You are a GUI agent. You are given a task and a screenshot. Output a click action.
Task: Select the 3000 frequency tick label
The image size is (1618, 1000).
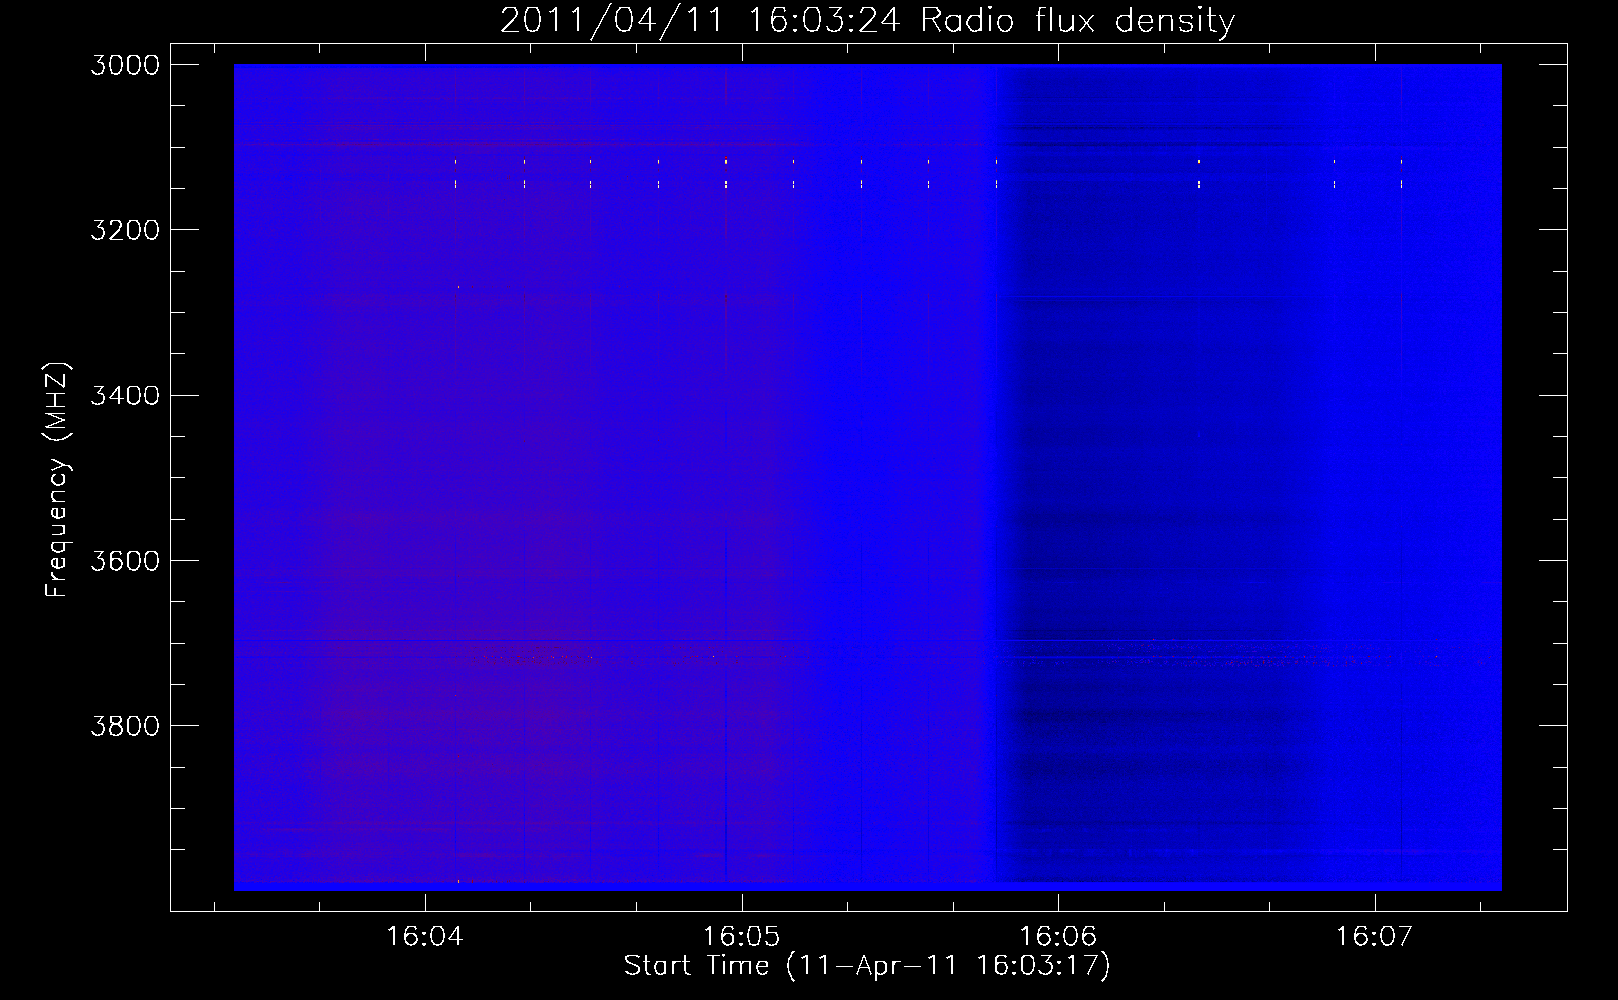click(125, 65)
